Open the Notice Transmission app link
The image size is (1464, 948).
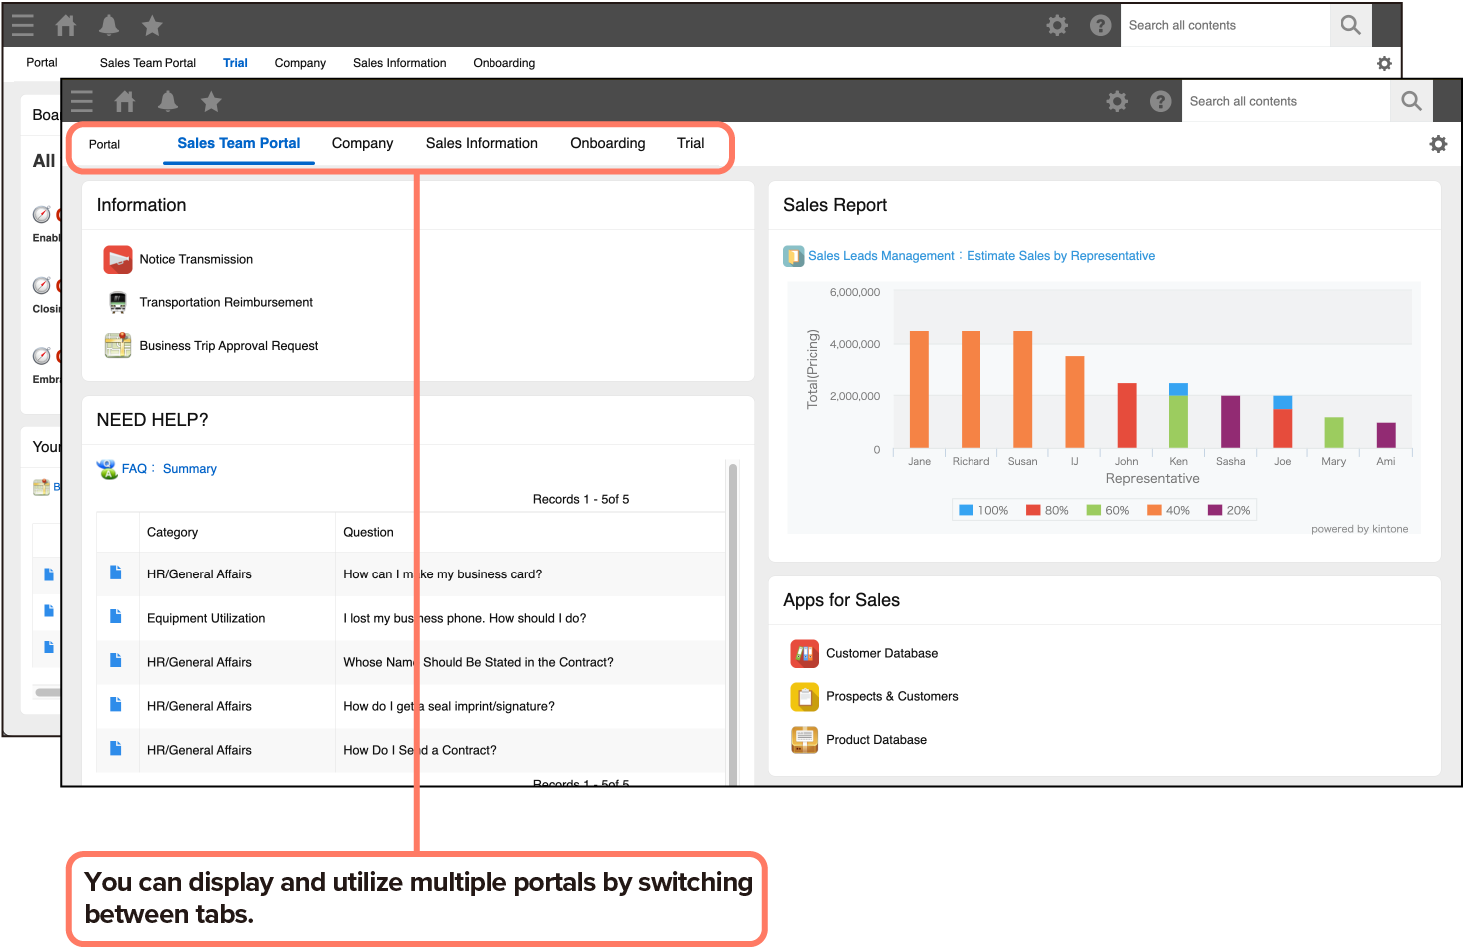pos(196,259)
